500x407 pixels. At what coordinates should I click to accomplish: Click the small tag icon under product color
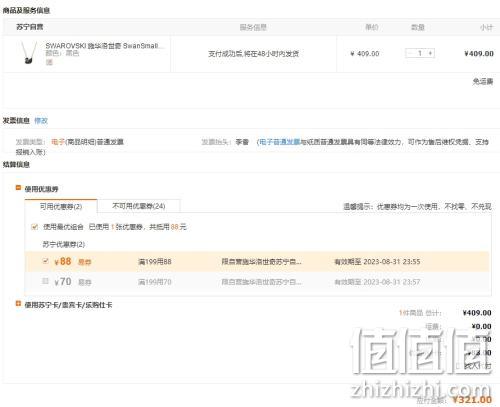tap(49, 62)
